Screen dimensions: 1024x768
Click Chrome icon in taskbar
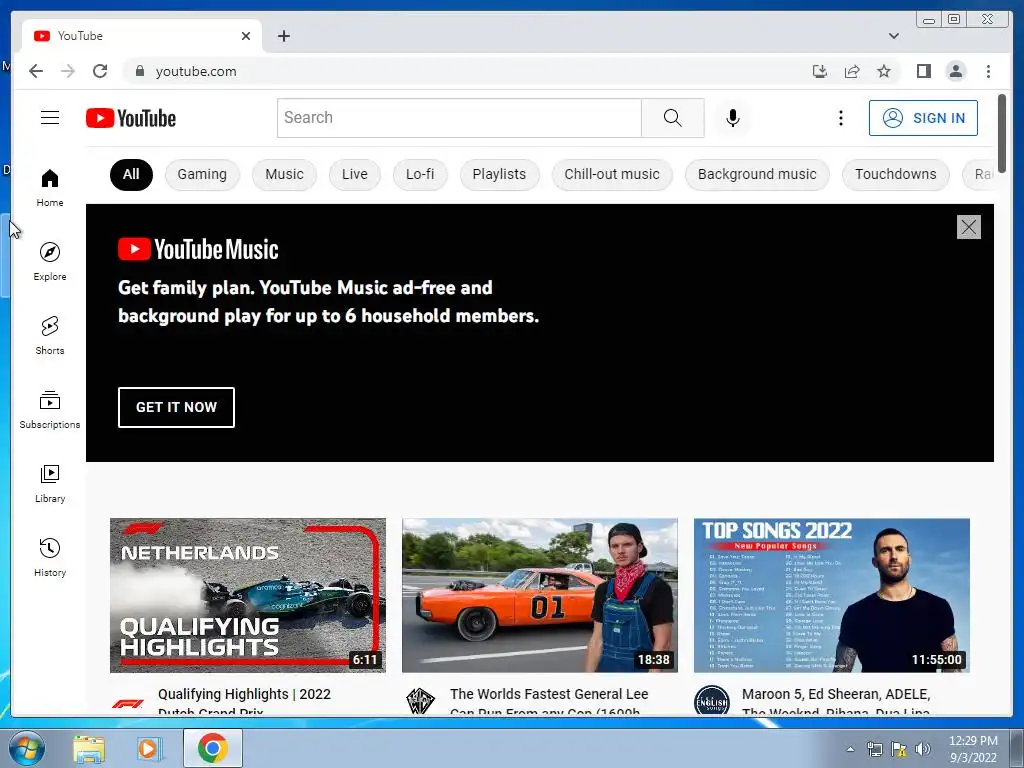[212, 748]
